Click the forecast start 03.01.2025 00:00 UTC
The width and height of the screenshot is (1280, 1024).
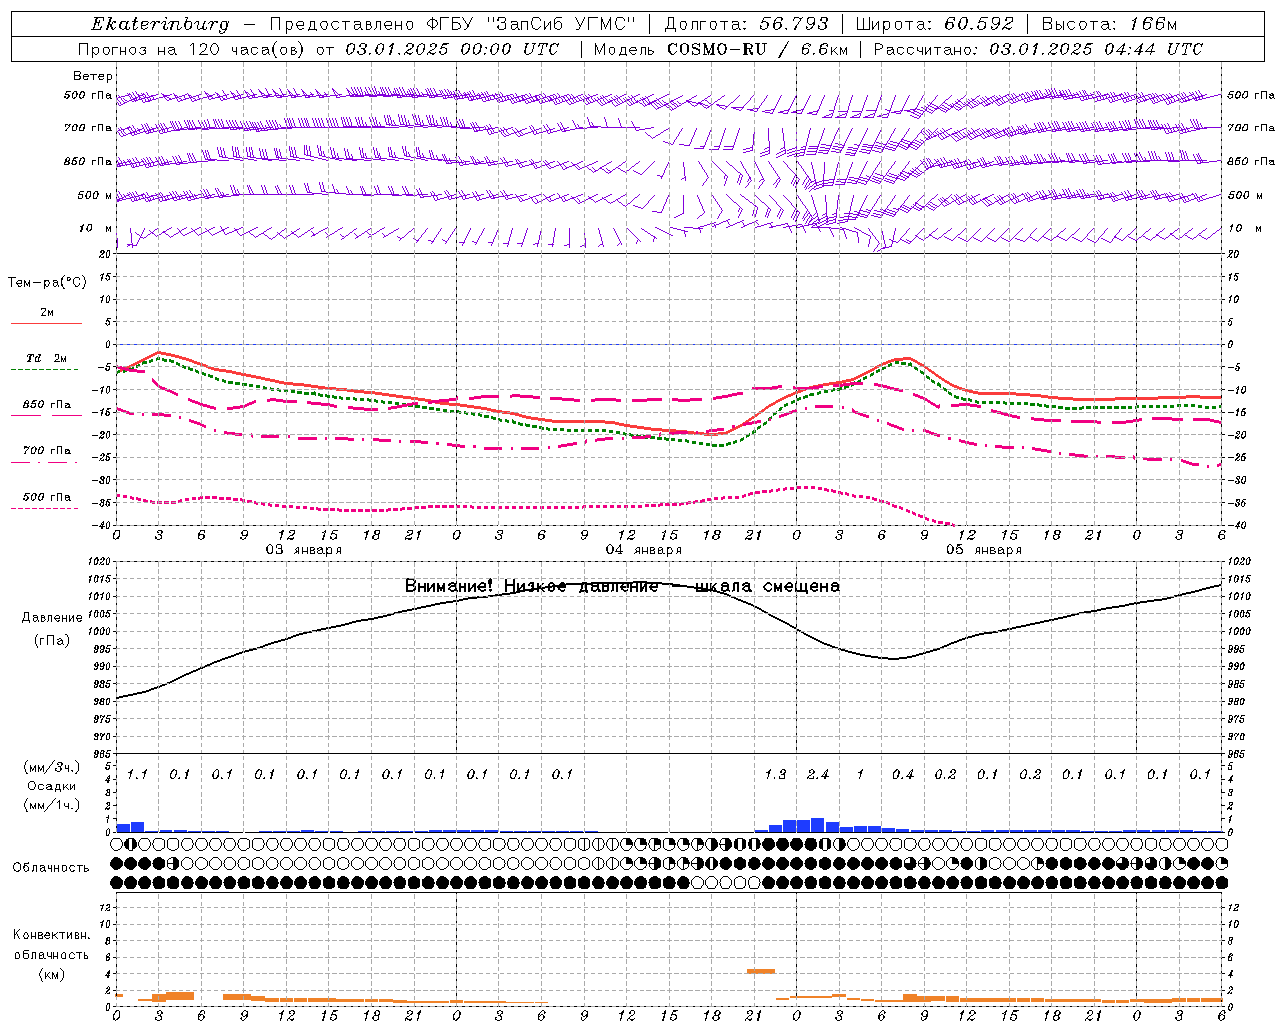[x=452, y=49]
